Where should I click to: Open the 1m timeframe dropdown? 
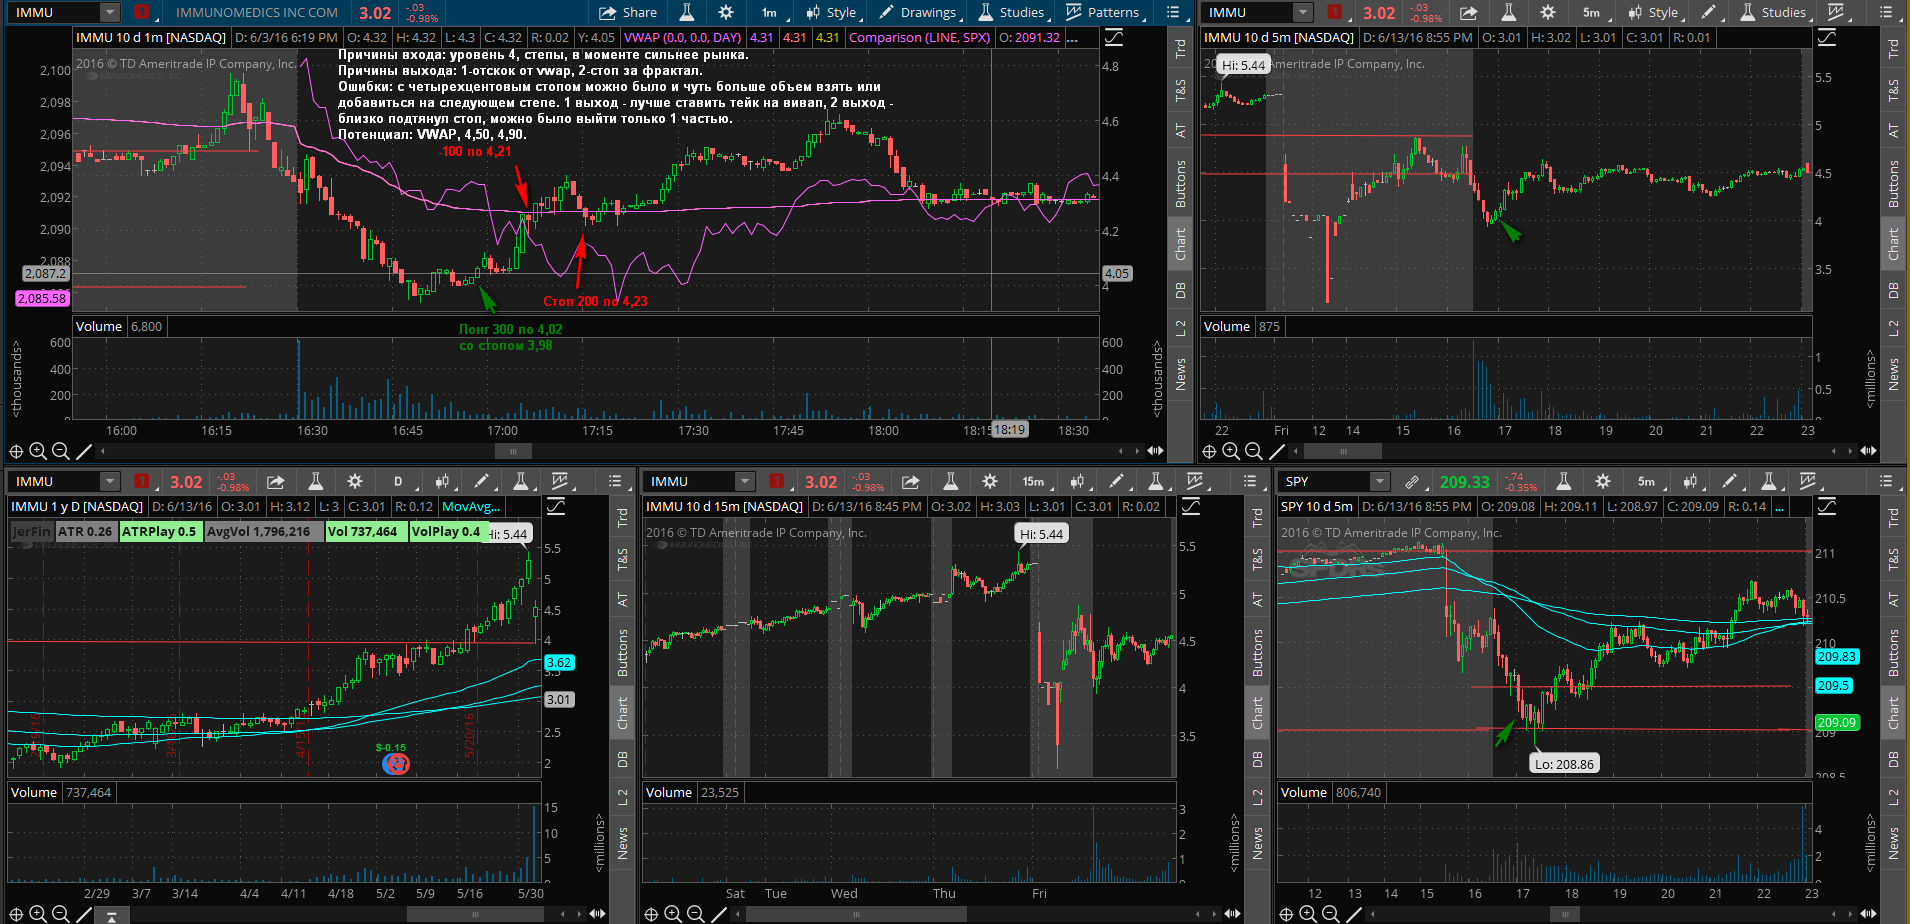pos(772,12)
